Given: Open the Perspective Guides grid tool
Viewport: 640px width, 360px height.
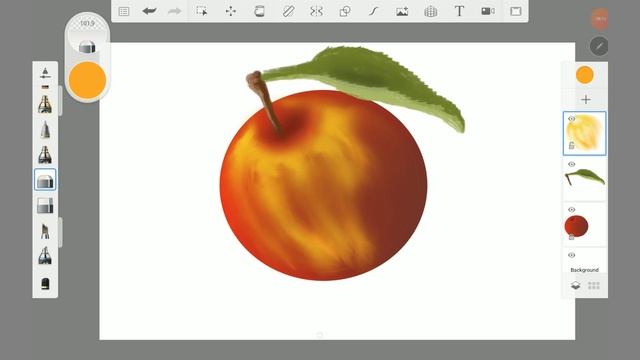Looking at the screenshot, I should [x=431, y=11].
